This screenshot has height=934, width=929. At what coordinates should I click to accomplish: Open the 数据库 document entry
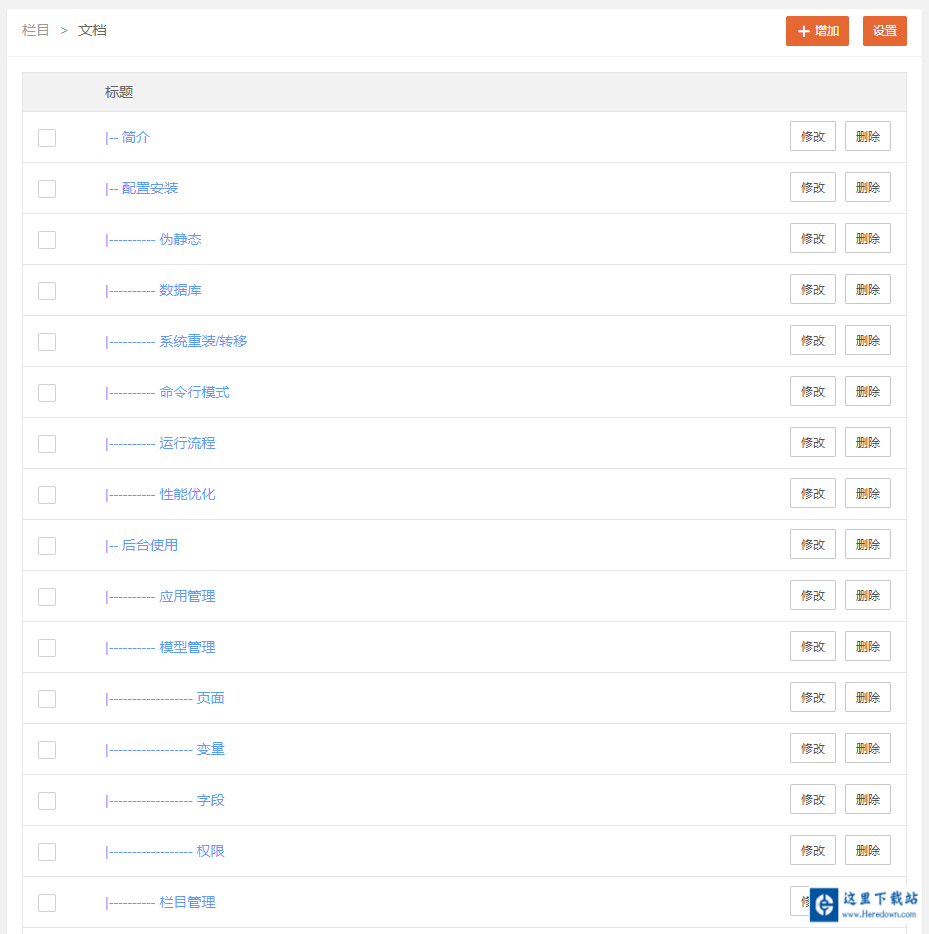[180, 290]
